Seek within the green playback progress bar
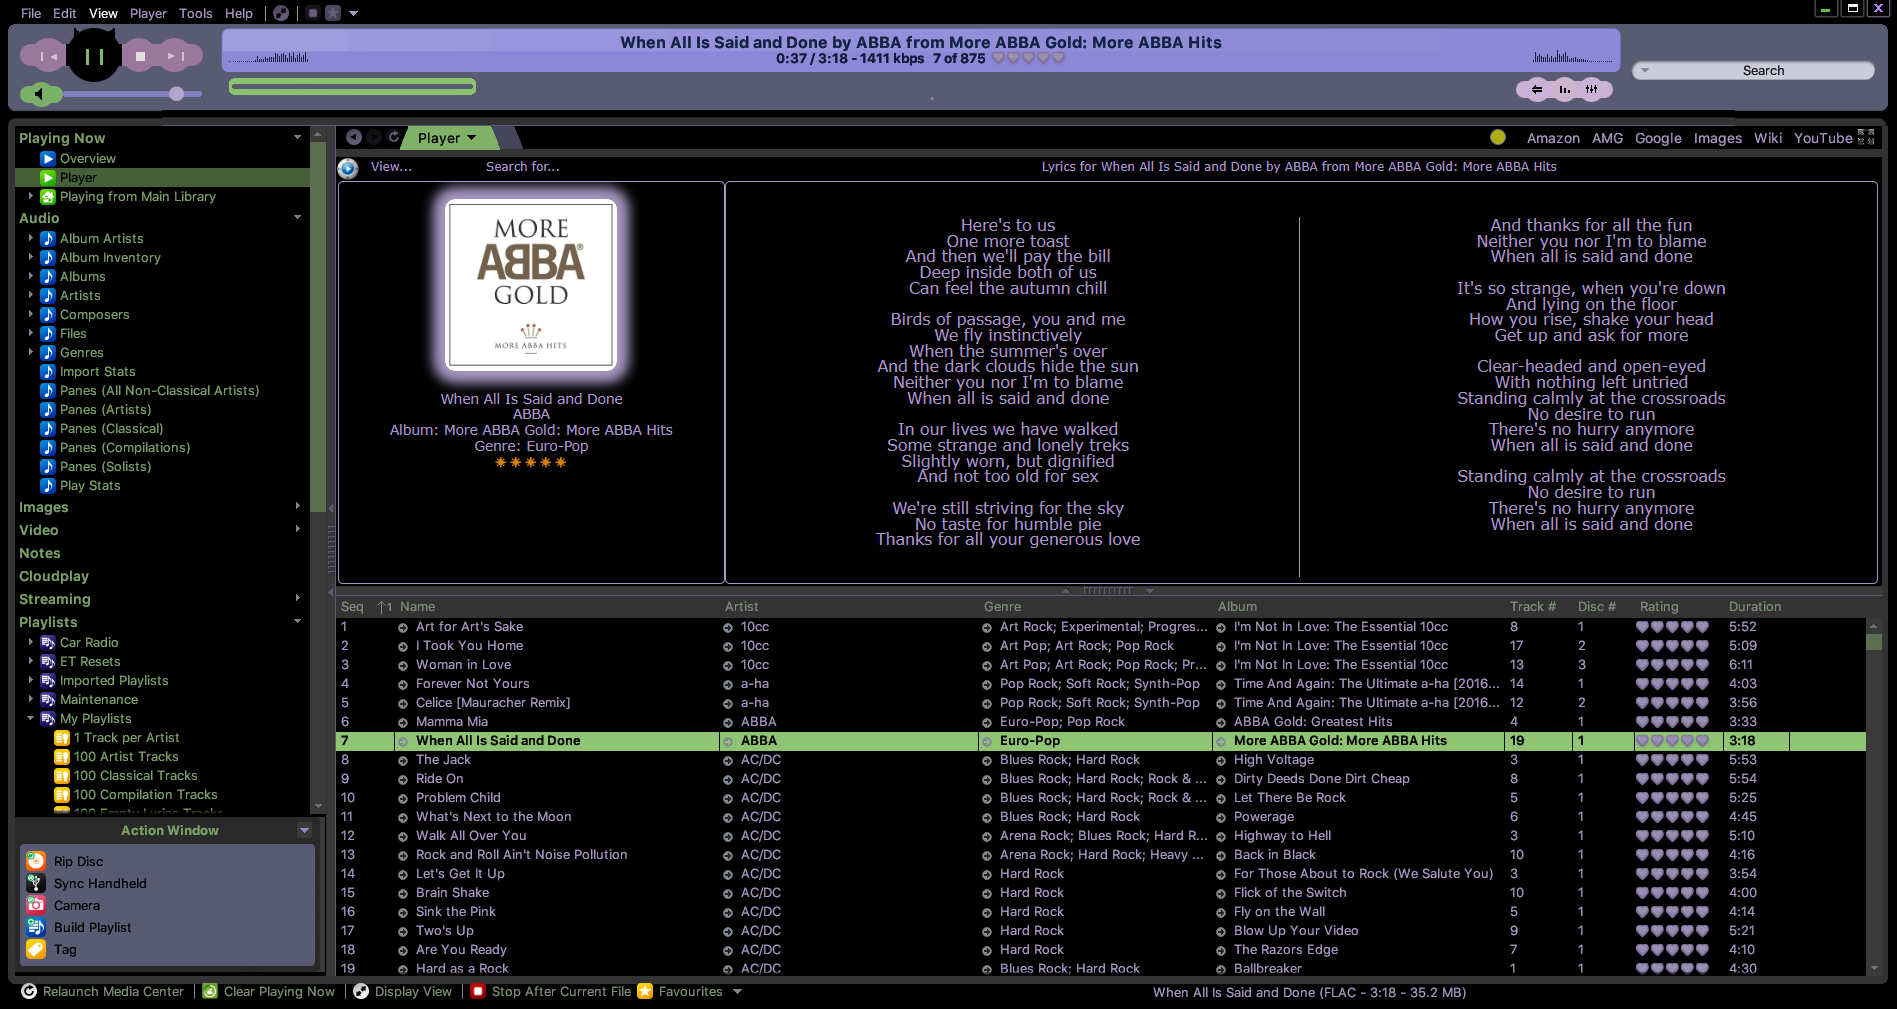This screenshot has height=1009, width=1897. (352, 87)
